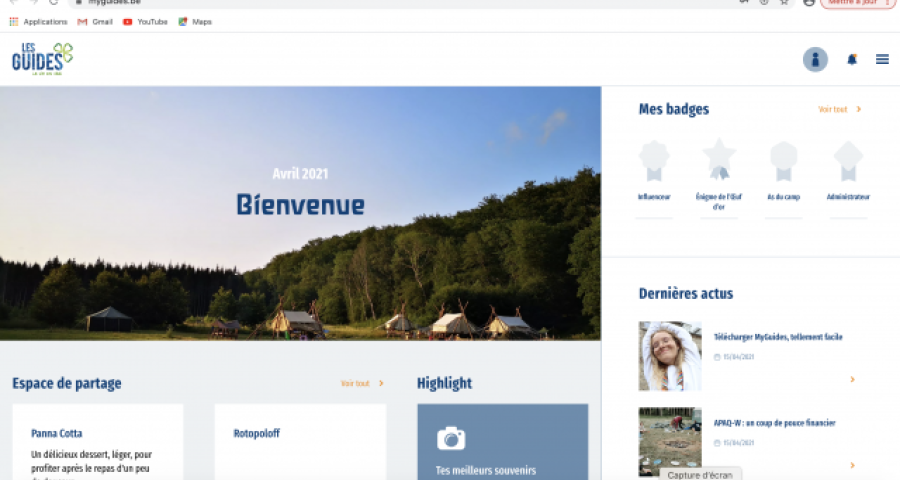Open the Applications bookmark
Screen dimensions: 900x480
(x=38, y=22)
